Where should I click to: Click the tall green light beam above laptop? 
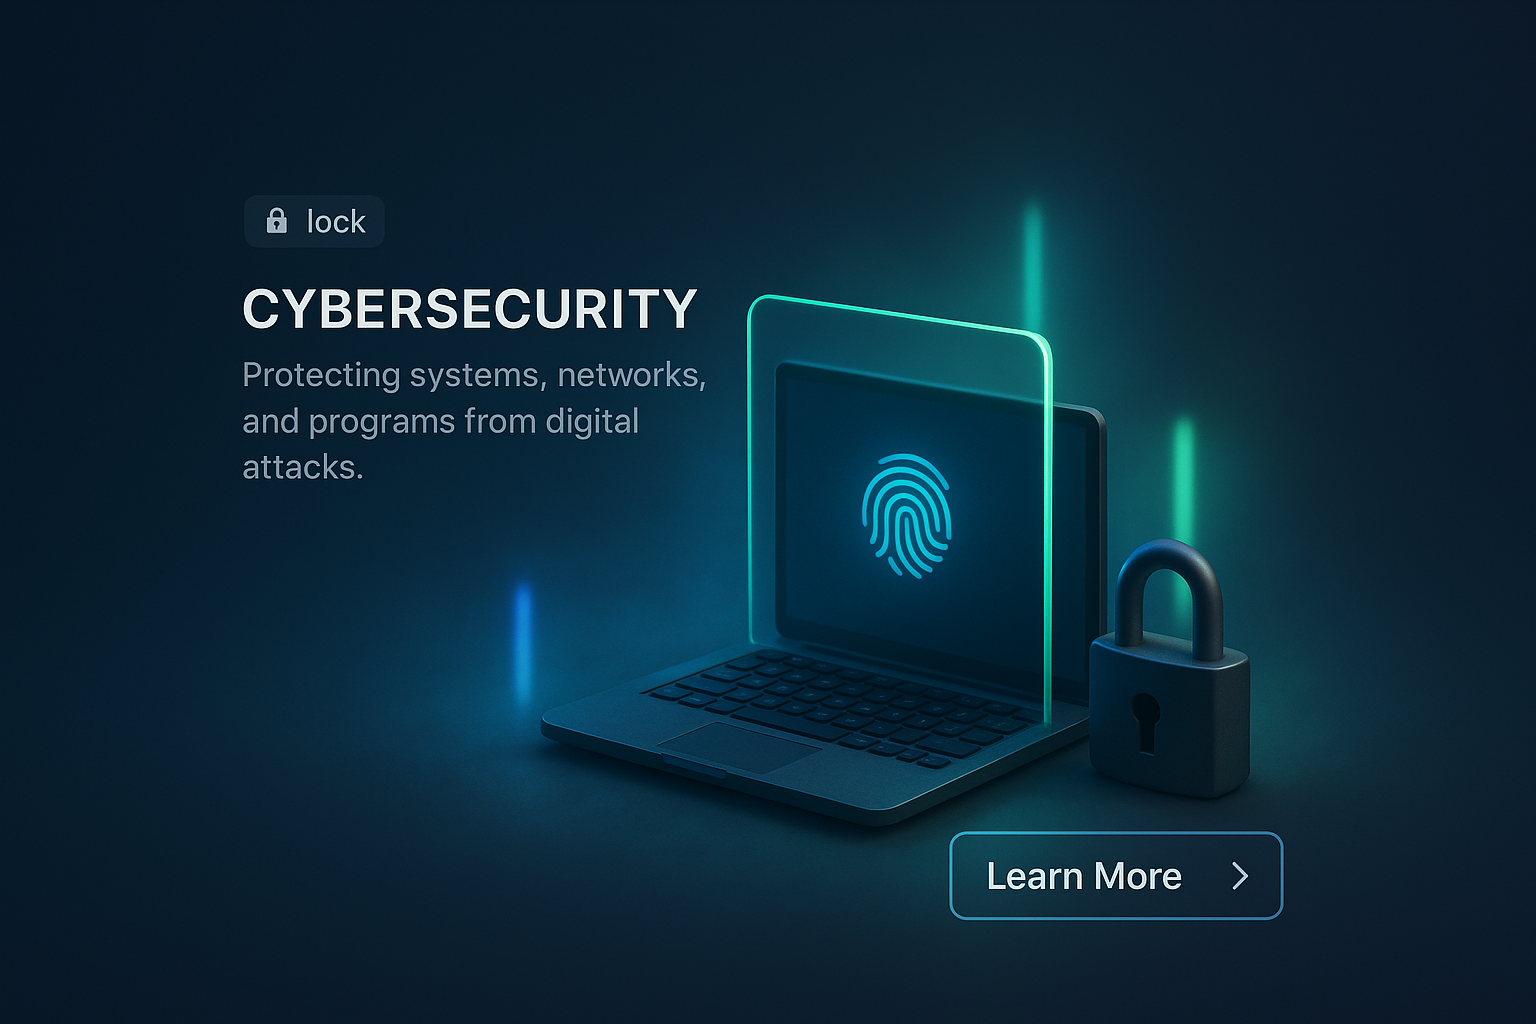(1032, 265)
